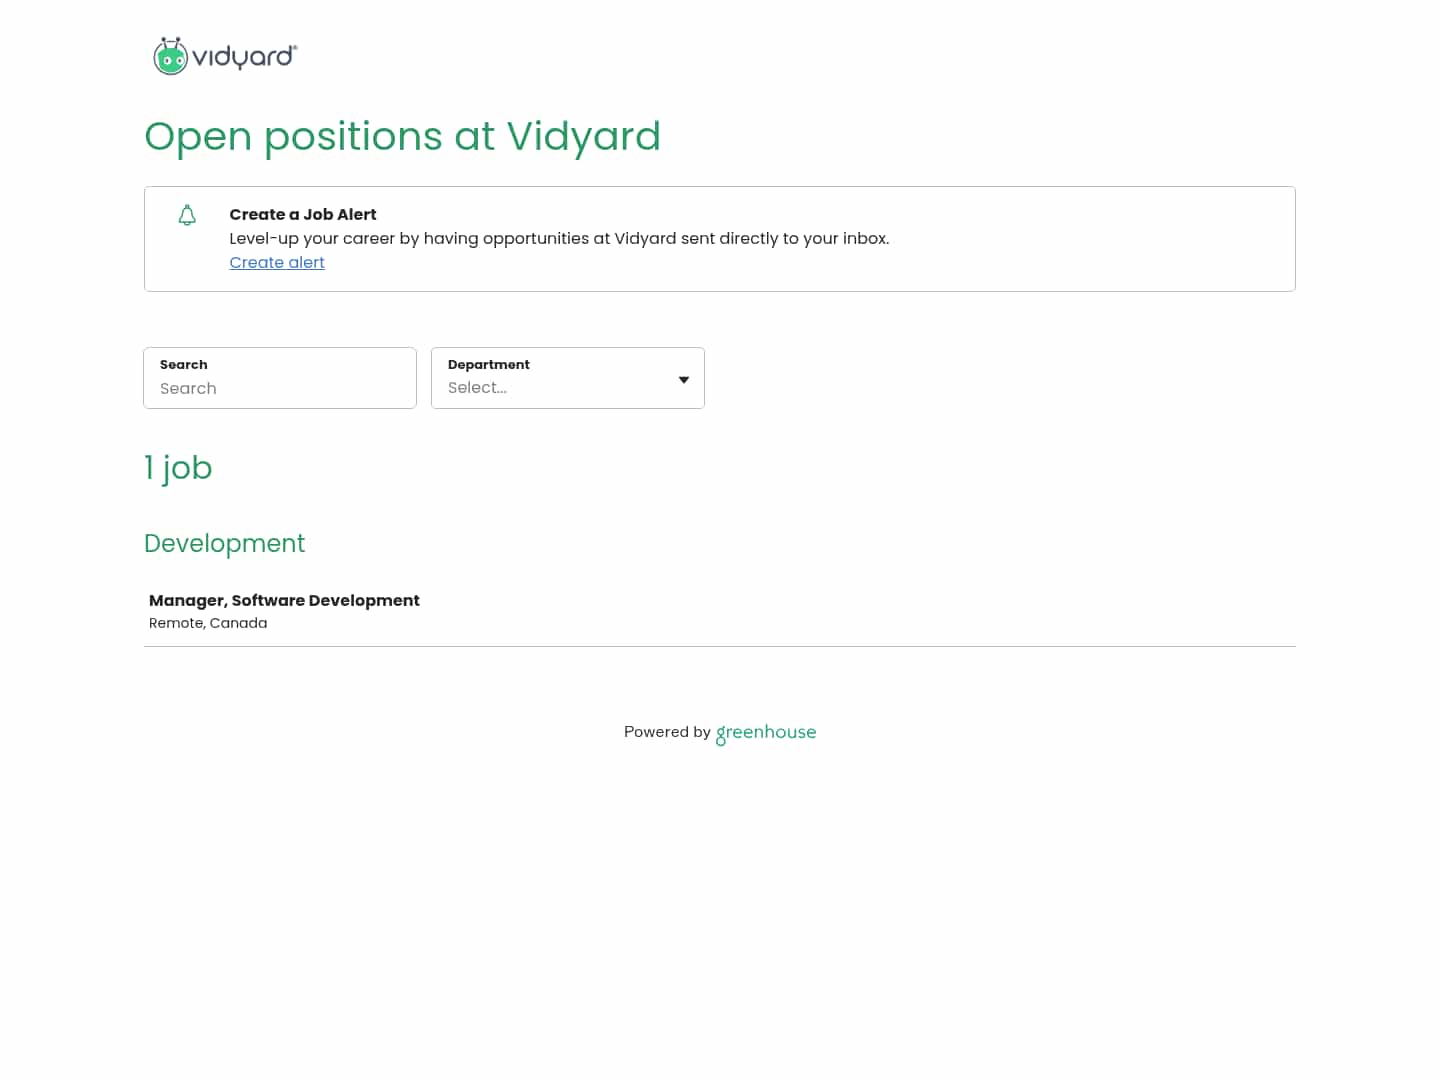The width and height of the screenshot is (1440, 1080).
Task: Click the "Create a Job Alert" title
Action: [303, 214]
